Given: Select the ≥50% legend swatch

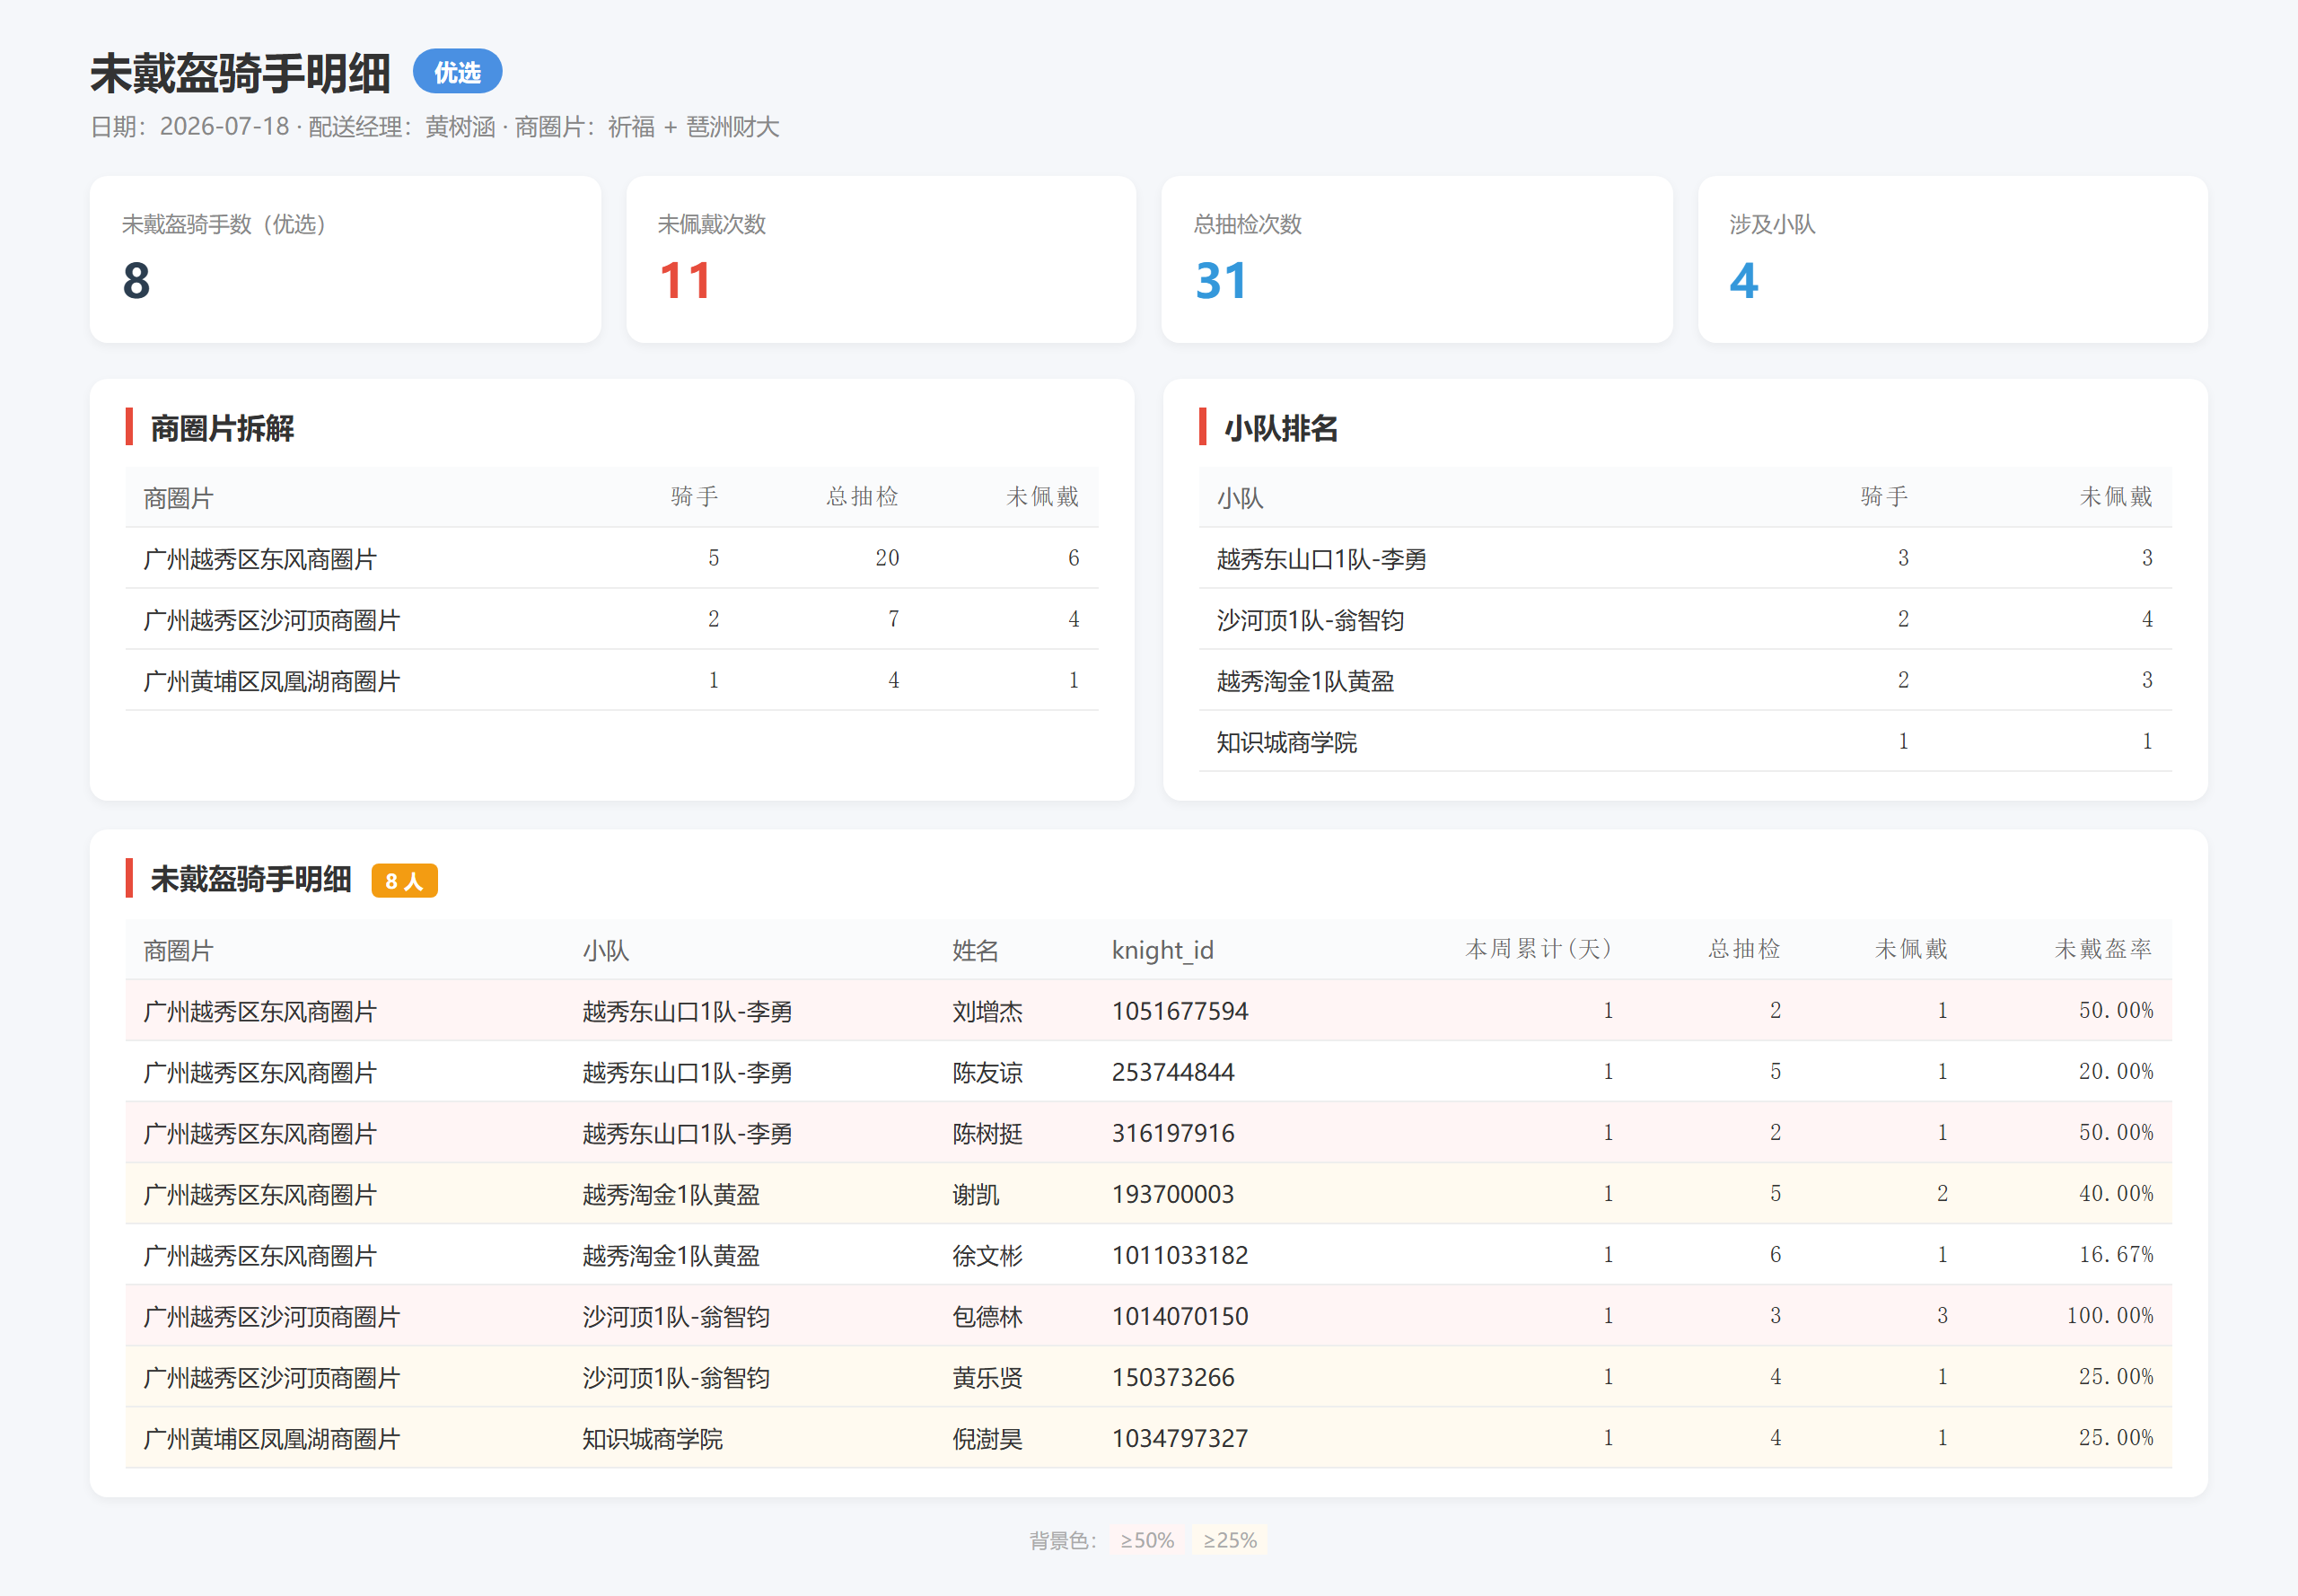Looking at the screenshot, I should [1147, 1540].
